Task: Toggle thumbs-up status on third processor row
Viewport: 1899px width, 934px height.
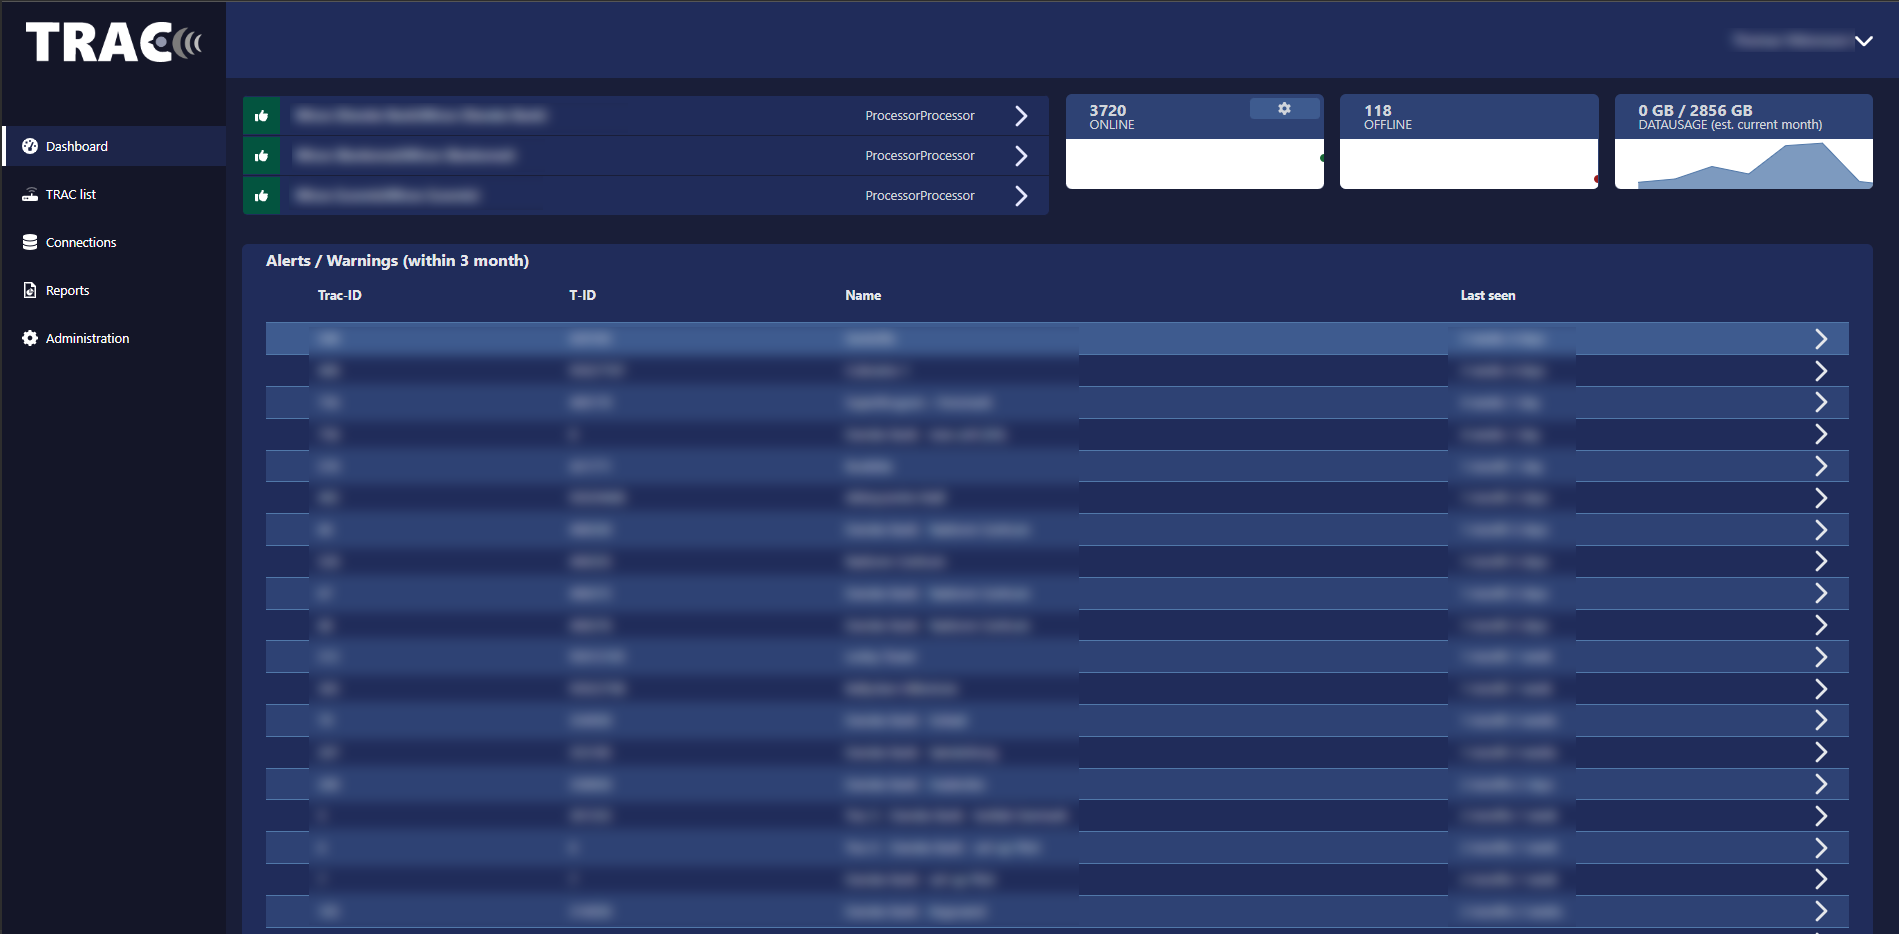Action: coord(261,196)
